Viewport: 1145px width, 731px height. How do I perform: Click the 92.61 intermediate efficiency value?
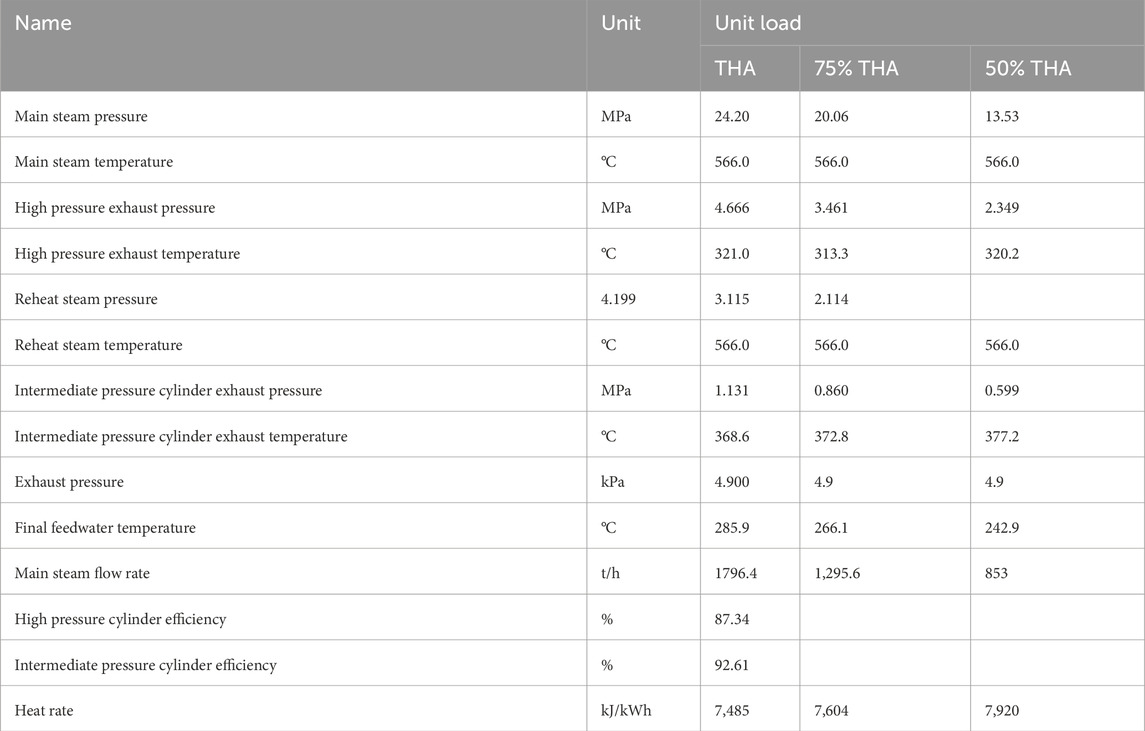733,665
